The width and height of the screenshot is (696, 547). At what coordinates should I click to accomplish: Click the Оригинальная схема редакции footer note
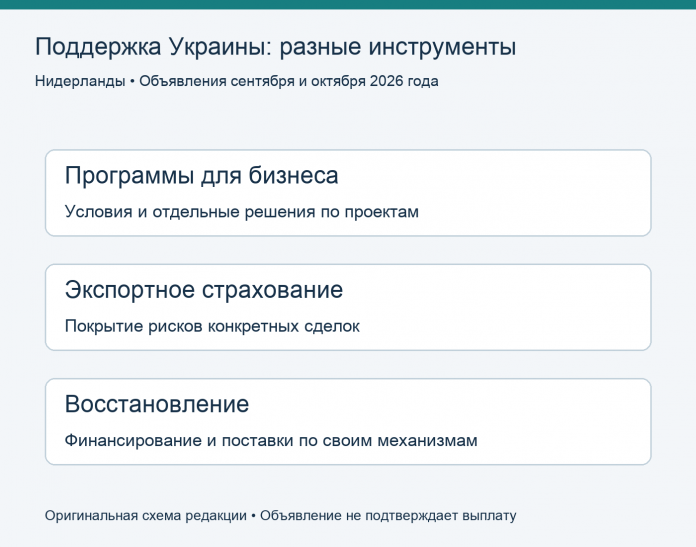(146, 516)
